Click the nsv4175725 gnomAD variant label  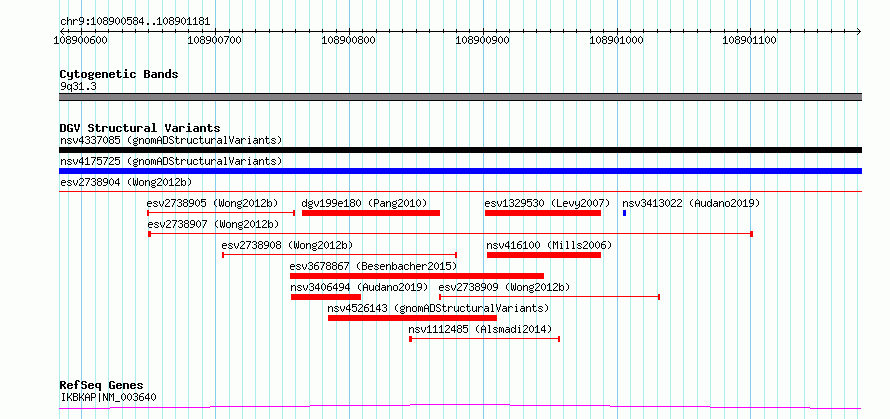click(171, 161)
